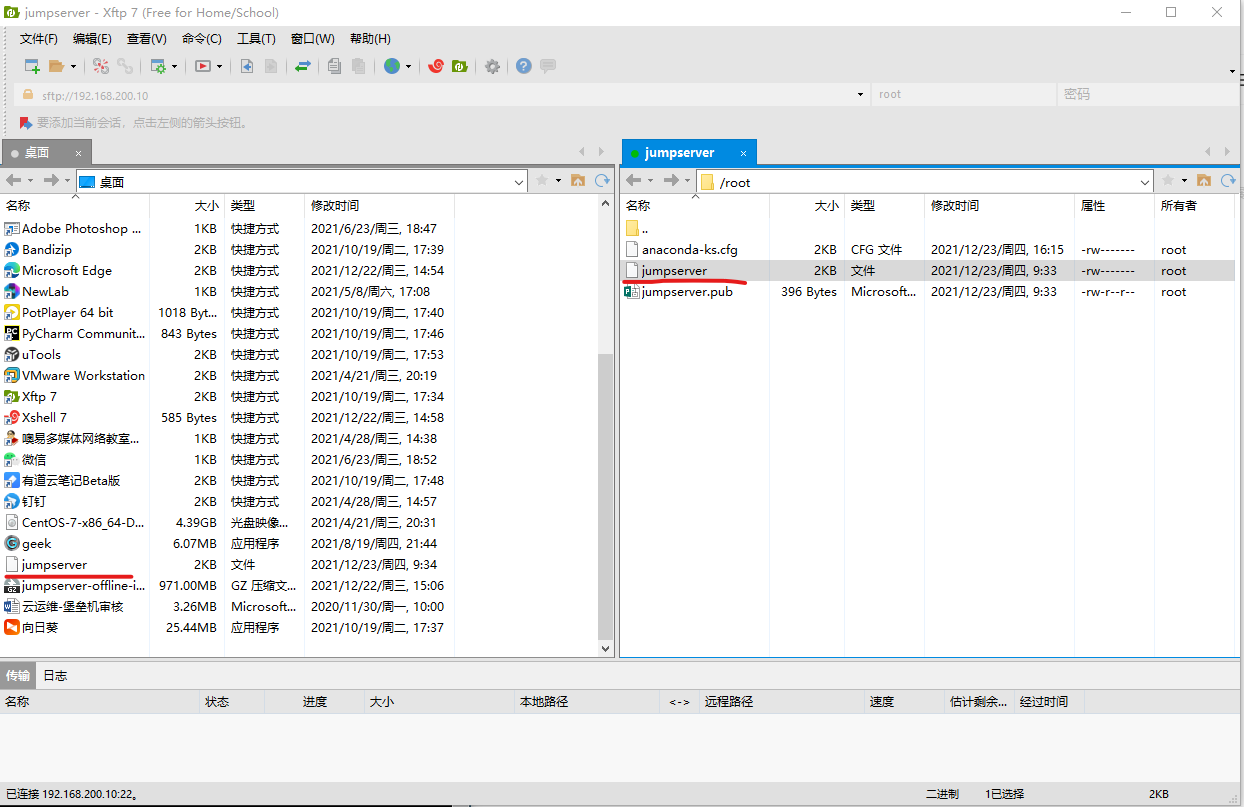This screenshot has height=807, width=1244.
Task: Click the New Session toolbar icon
Action: (x=32, y=66)
